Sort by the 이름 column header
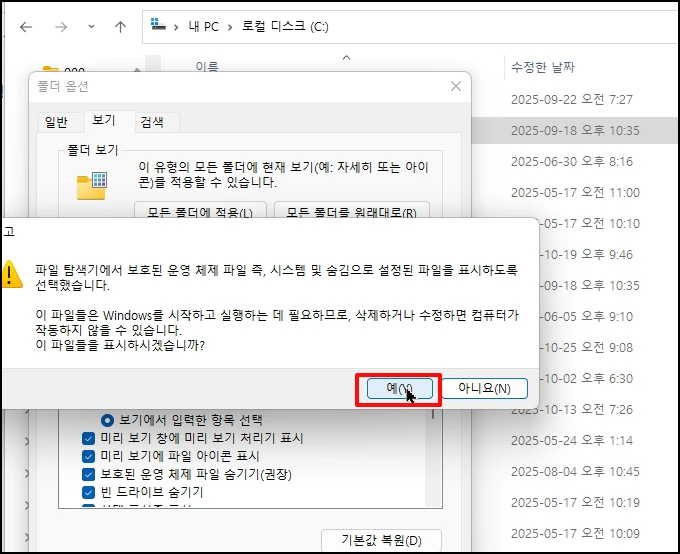 pos(207,66)
